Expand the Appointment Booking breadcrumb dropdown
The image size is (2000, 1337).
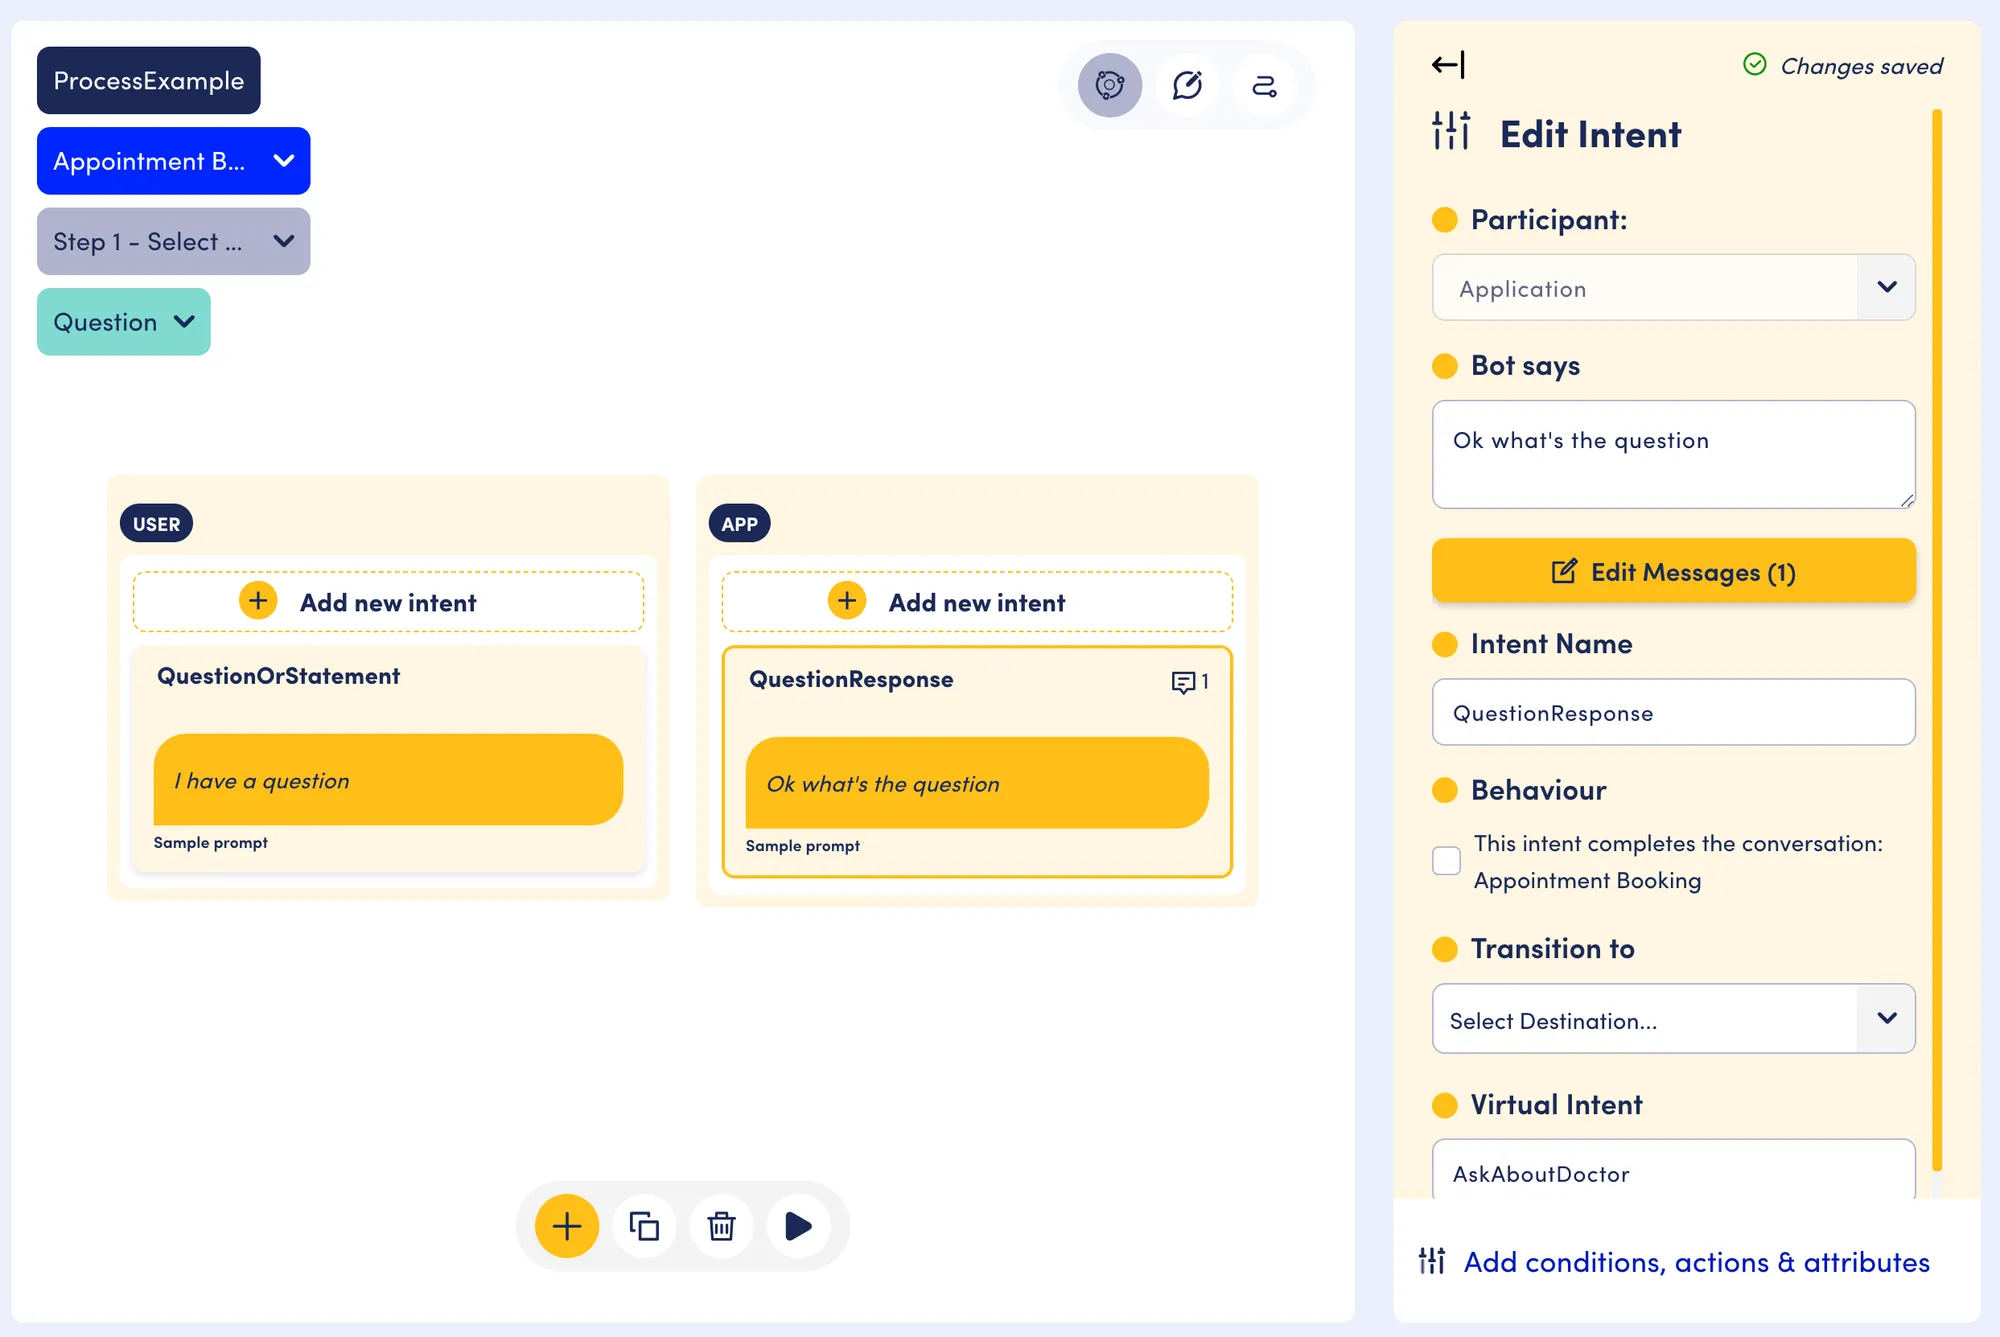174,161
